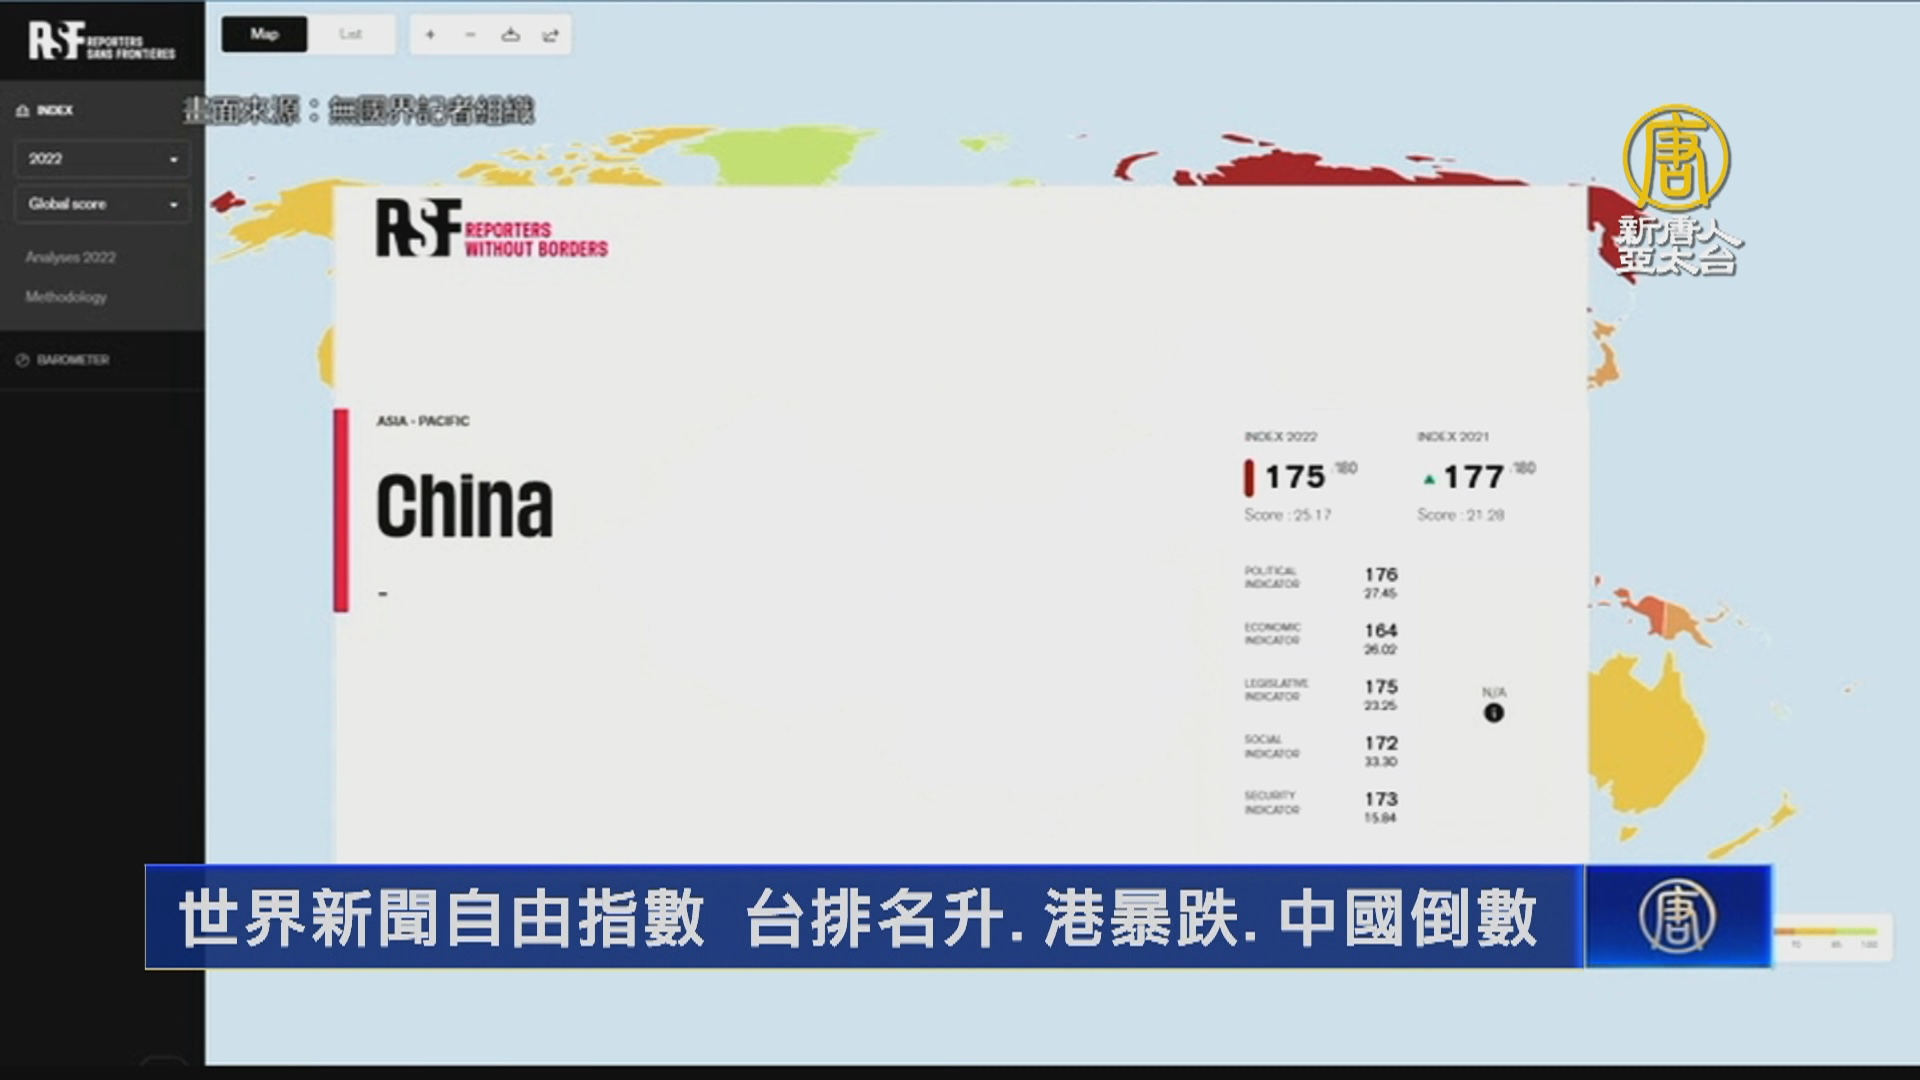Open the Analyses 2022 link
The image size is (1920, 1080).
pos(70,258)
